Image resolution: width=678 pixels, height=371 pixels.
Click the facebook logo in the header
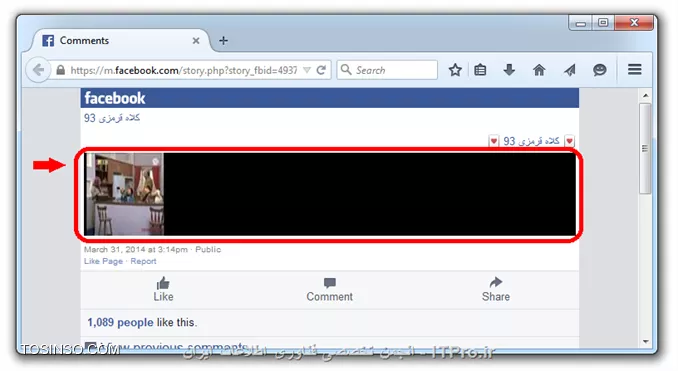[x=115, y=98]
